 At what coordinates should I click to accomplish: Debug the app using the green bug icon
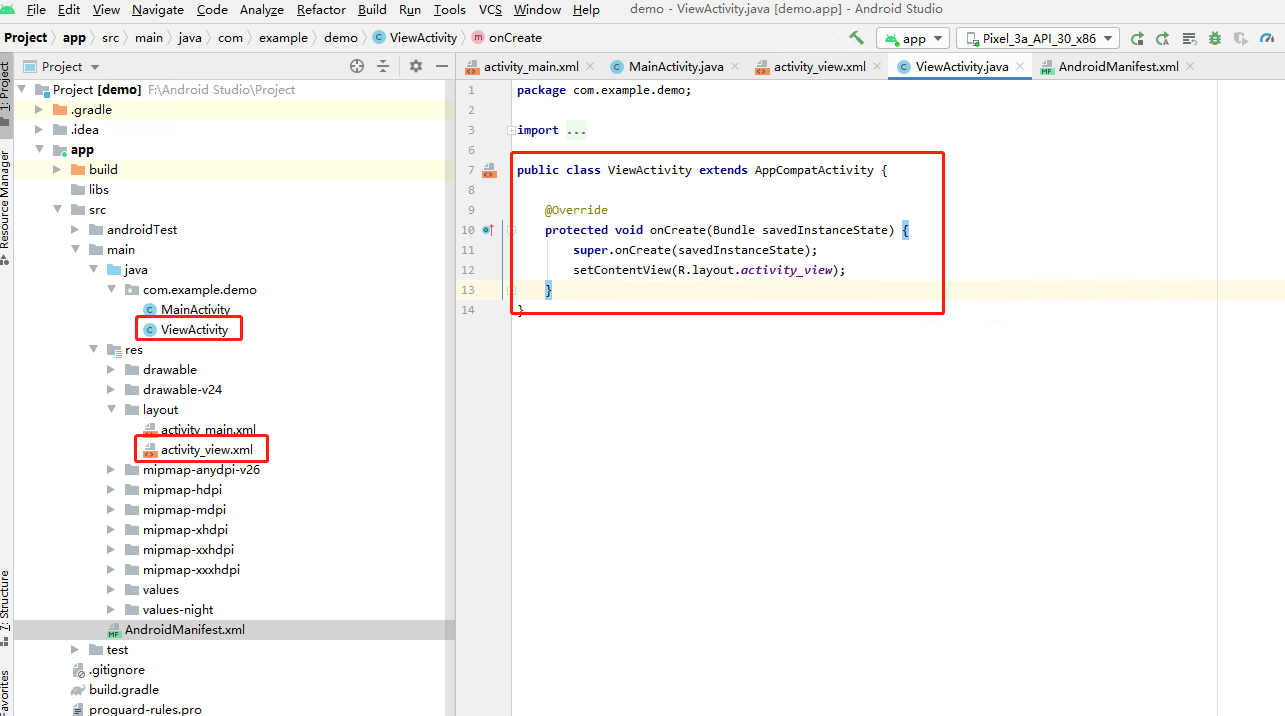[x=1213, y=37]
